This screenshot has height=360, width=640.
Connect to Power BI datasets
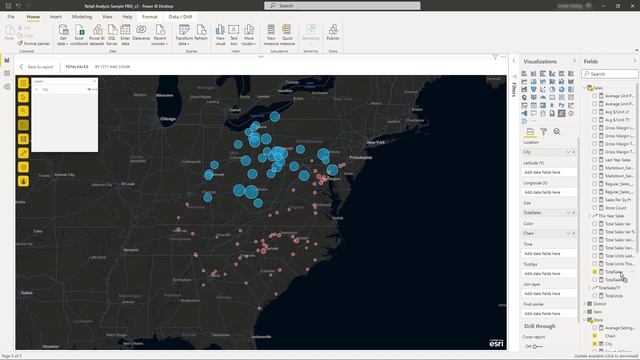pos(97,35)
